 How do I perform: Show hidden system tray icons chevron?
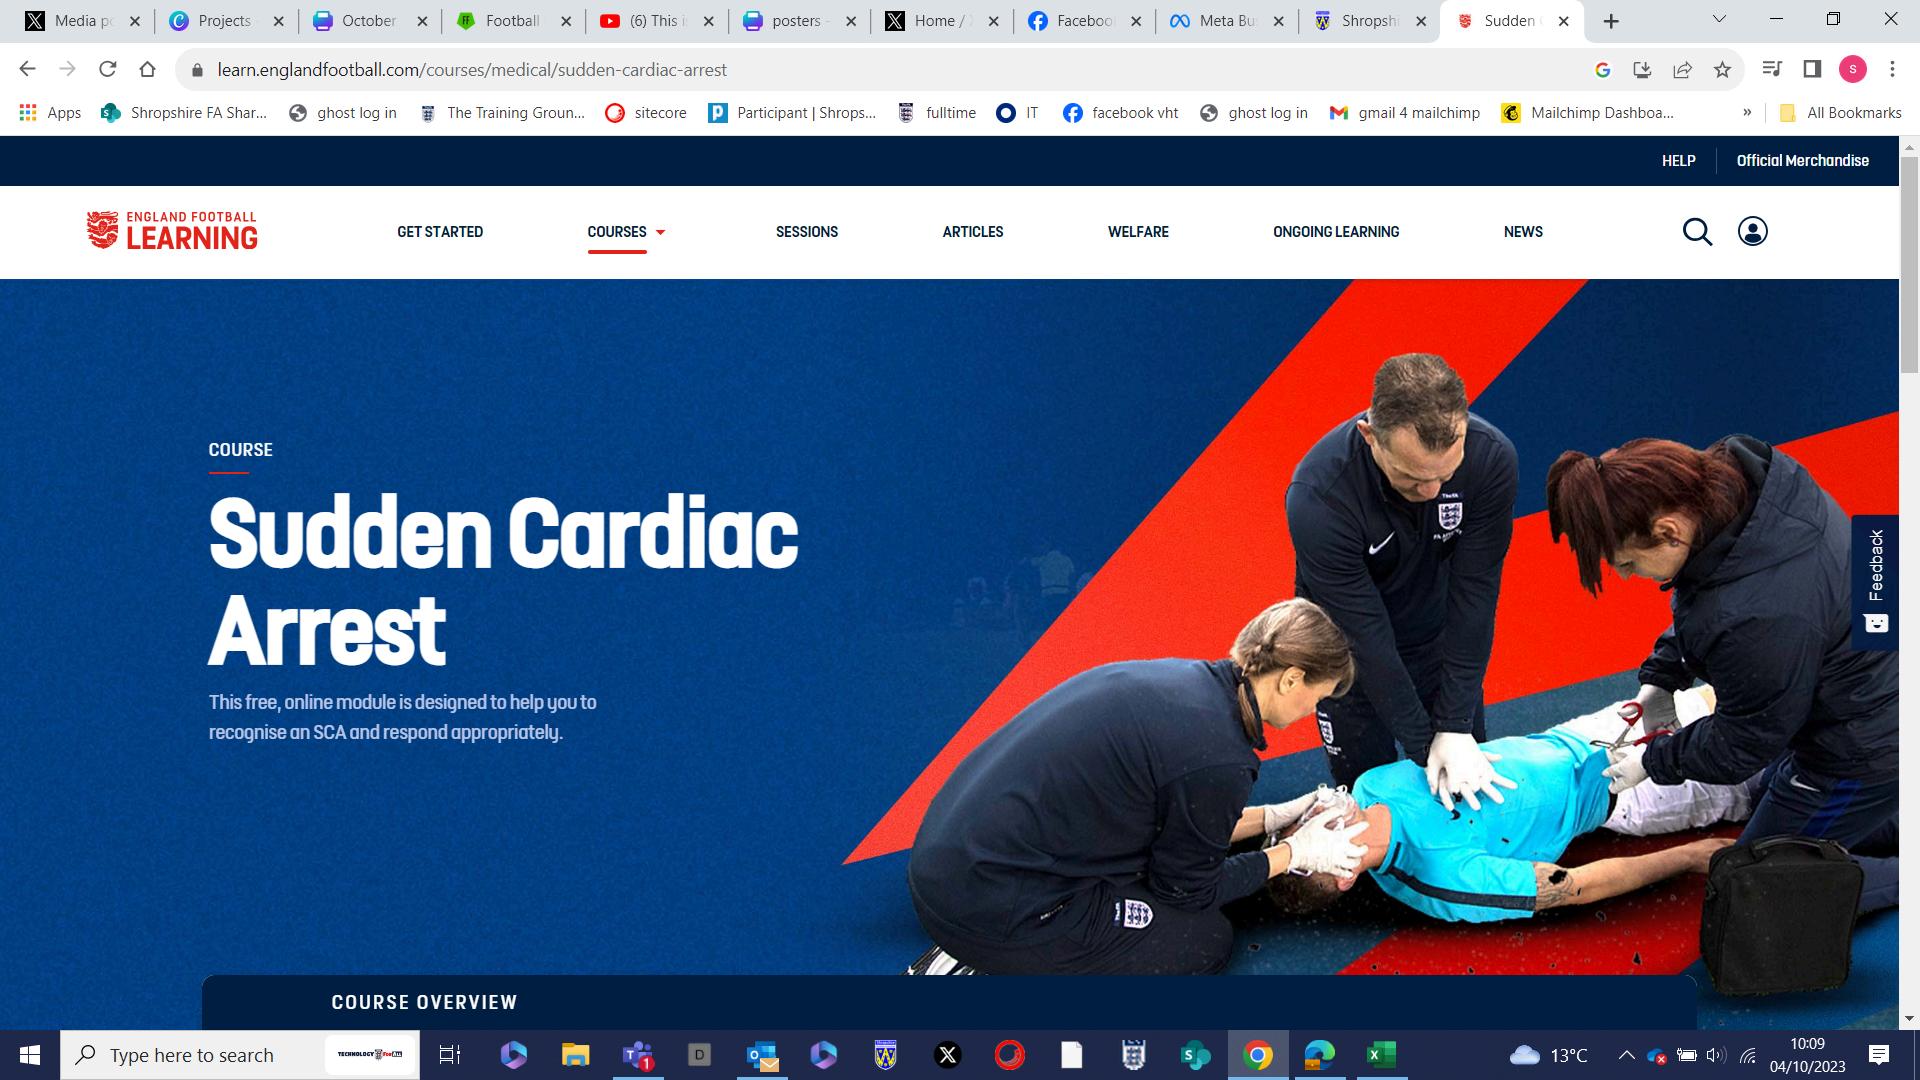tap(1626, 1055)
